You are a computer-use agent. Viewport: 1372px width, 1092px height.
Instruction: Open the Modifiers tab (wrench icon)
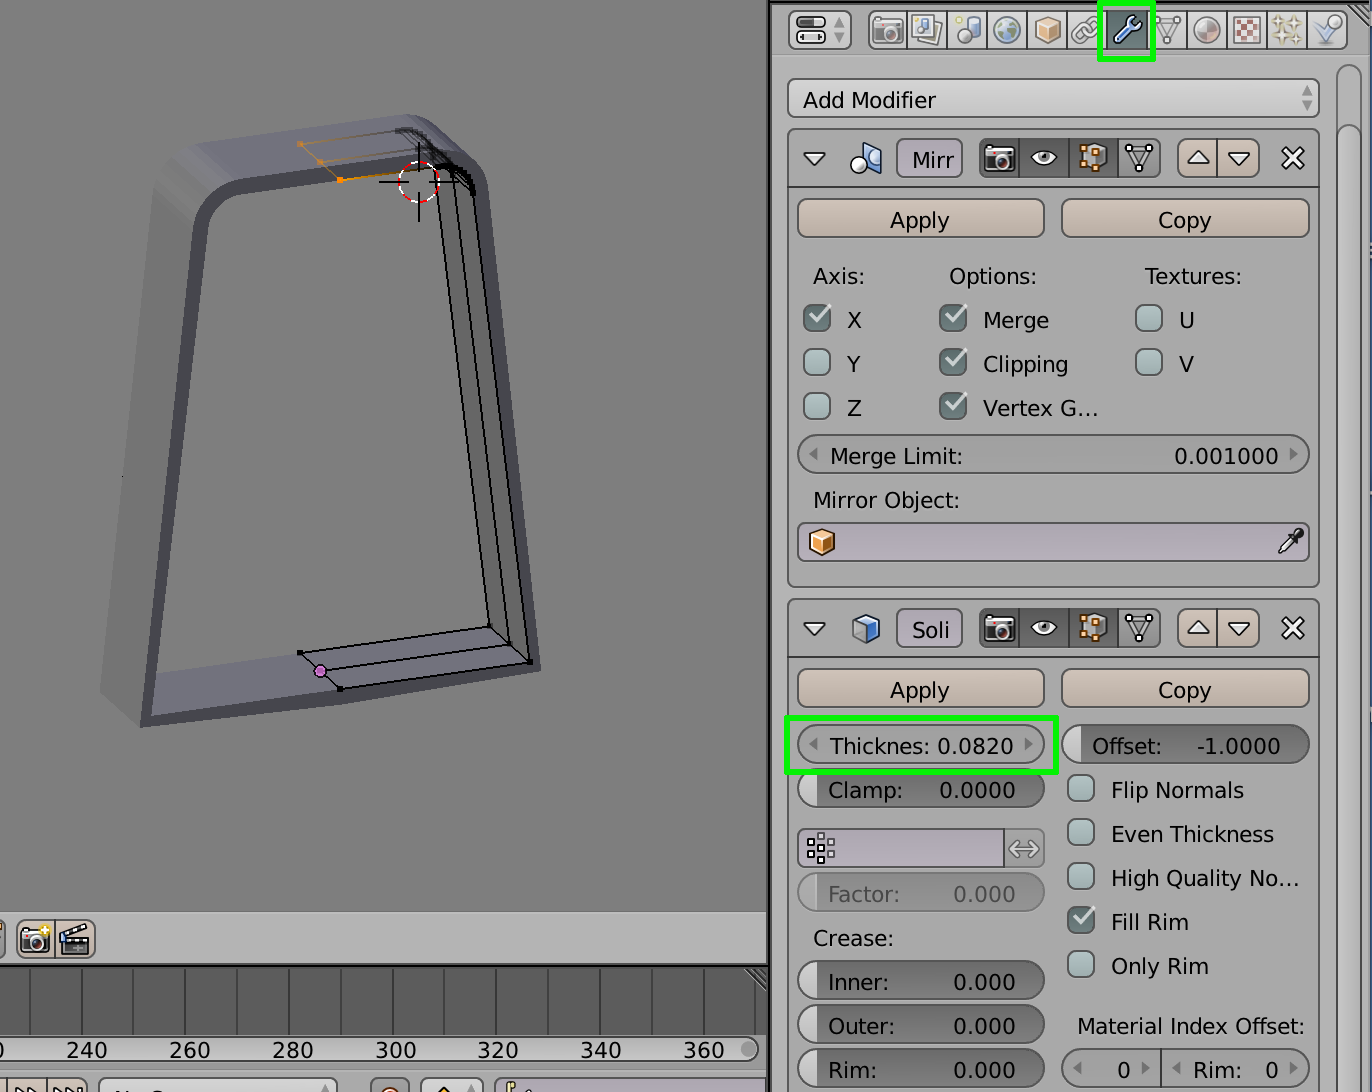click(x=1127, y=30)
